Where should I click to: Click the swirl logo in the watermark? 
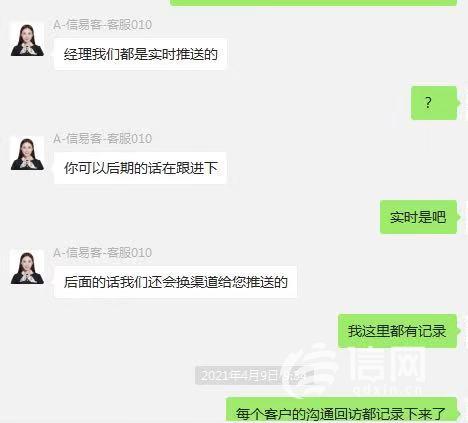tap(312, 371)
